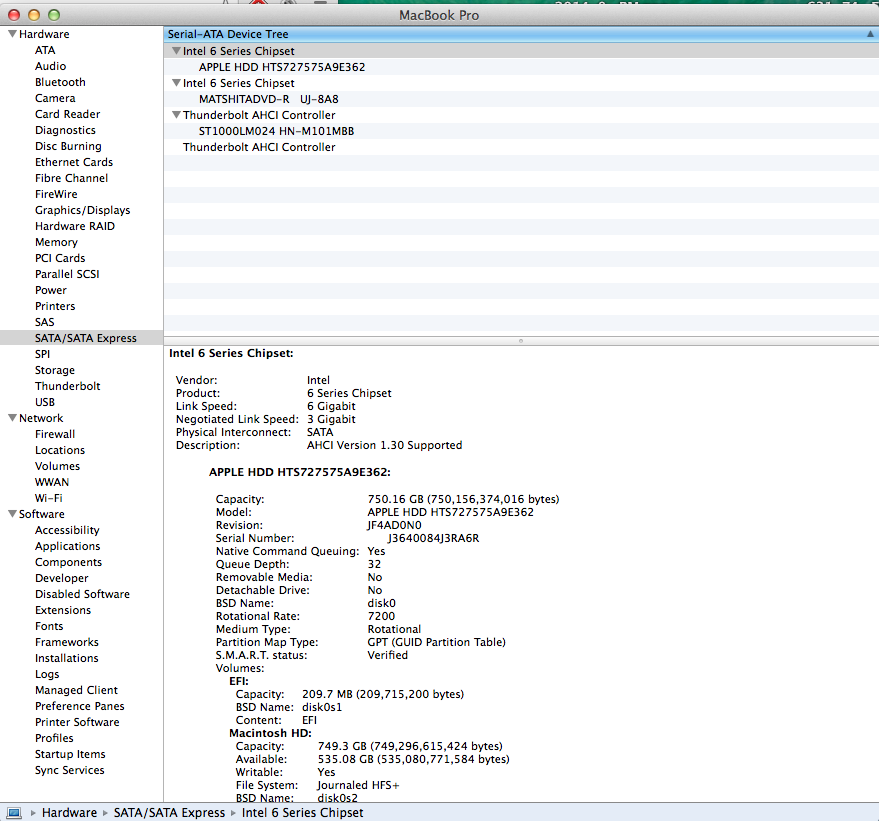Select Volumes under Network
The width and height of the screenshot is (879, 821).
pos(57,466)
